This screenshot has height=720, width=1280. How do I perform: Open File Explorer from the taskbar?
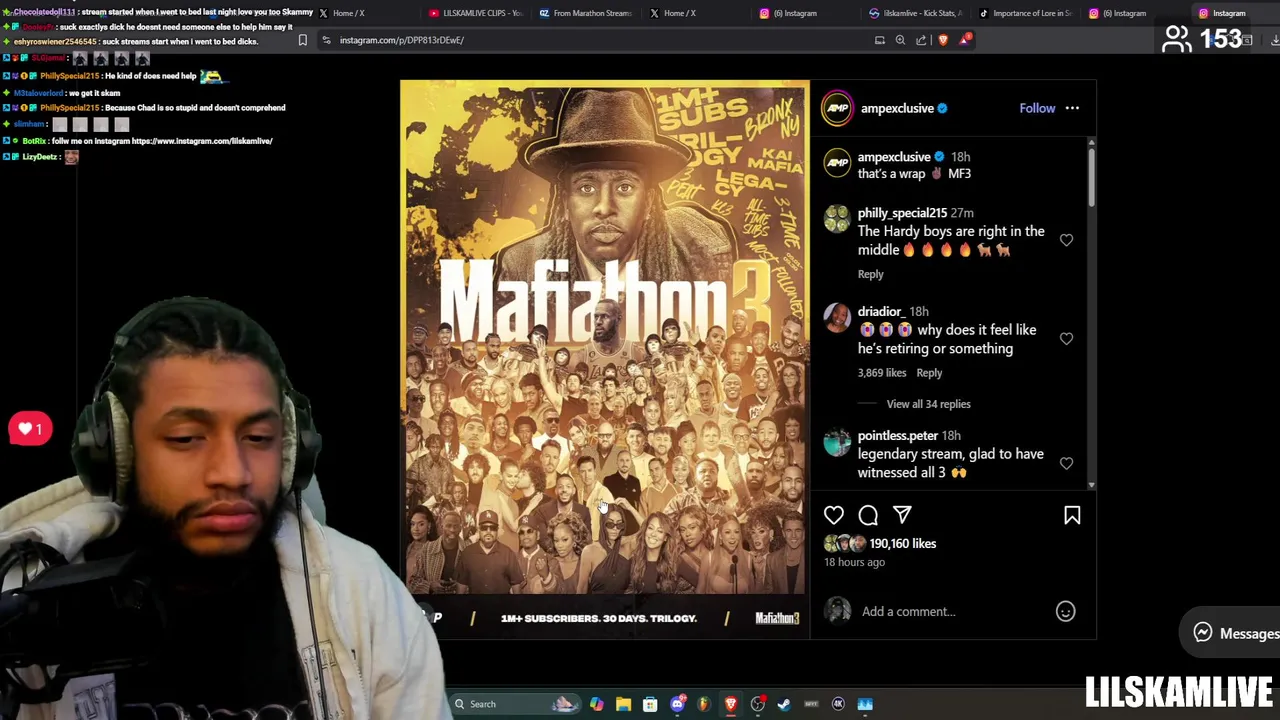tap(623, 704)
